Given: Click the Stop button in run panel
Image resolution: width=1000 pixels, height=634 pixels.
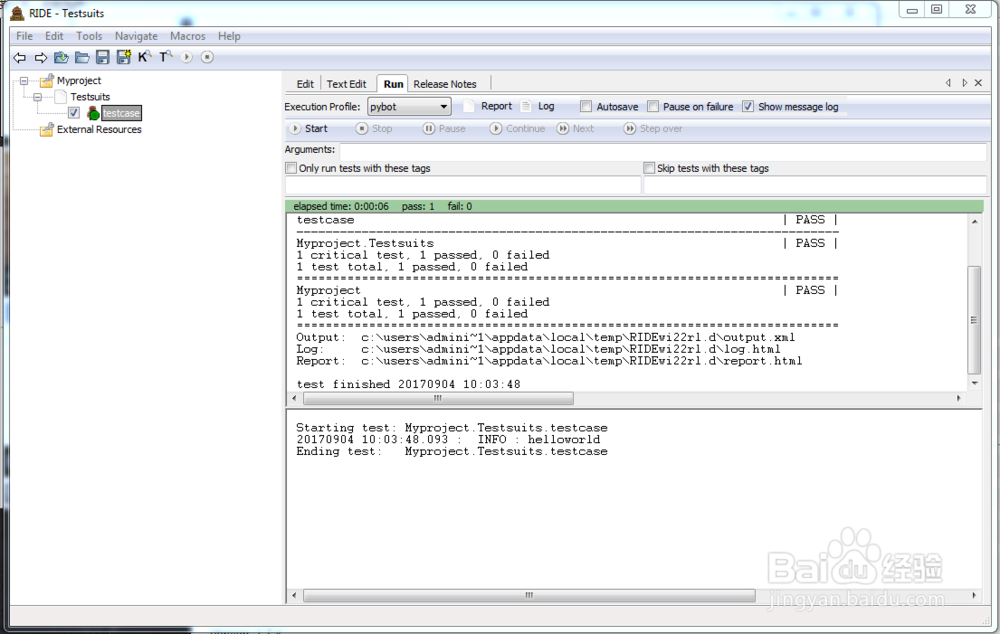Looking at the screenshot, I should tap(374, 129).
